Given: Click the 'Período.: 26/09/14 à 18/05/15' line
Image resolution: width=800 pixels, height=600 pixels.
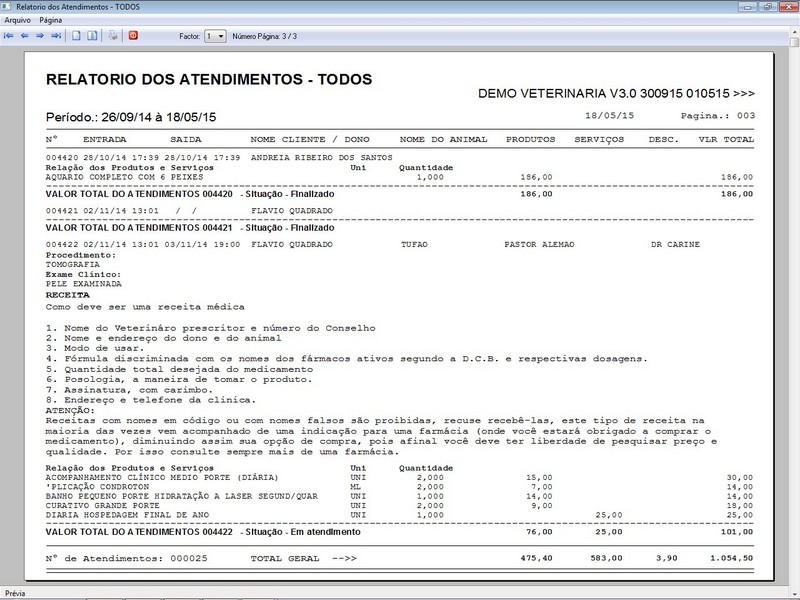Looking at the screenshot, I should 131,117.
